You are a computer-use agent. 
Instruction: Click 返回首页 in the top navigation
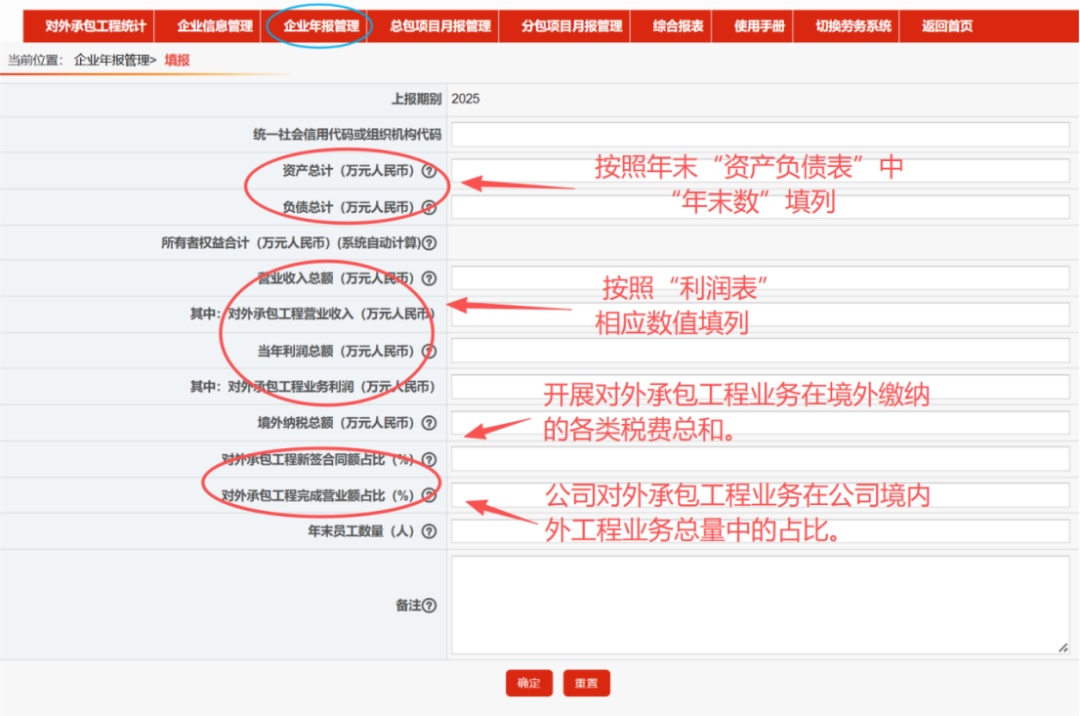point(946,27)
